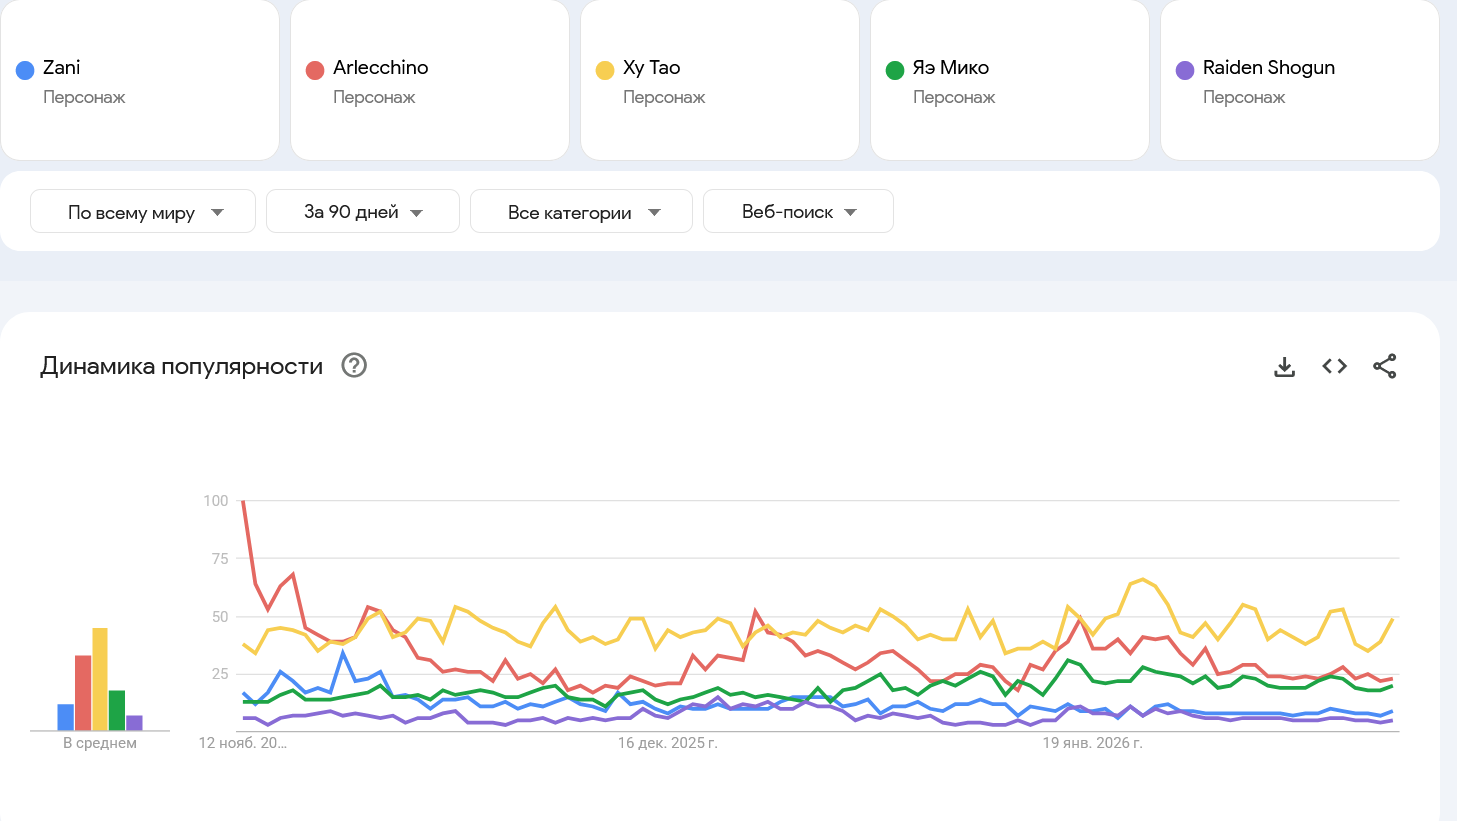1457x821 pixels.
Task: Click the 16 дек. 2025 г. axis label
Action: coord(667,743)
